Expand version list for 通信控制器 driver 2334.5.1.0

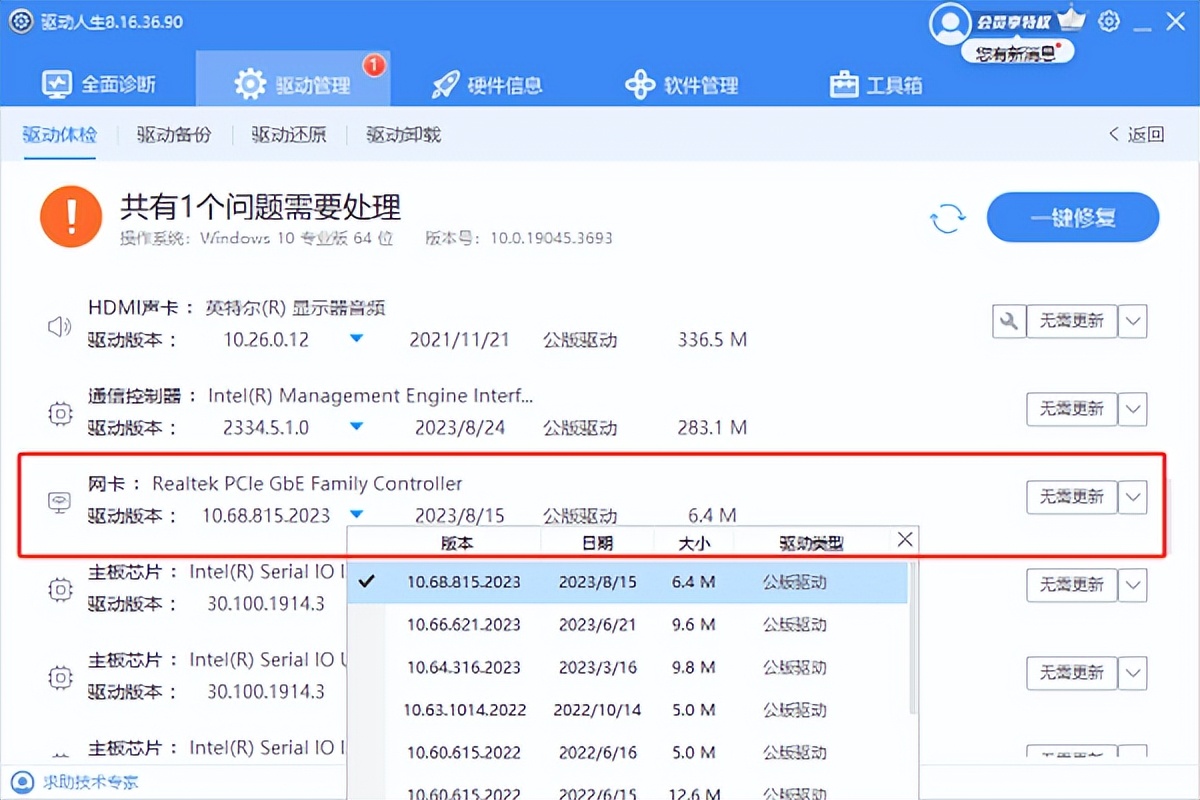pyautogui.click(x=358, y=427)
